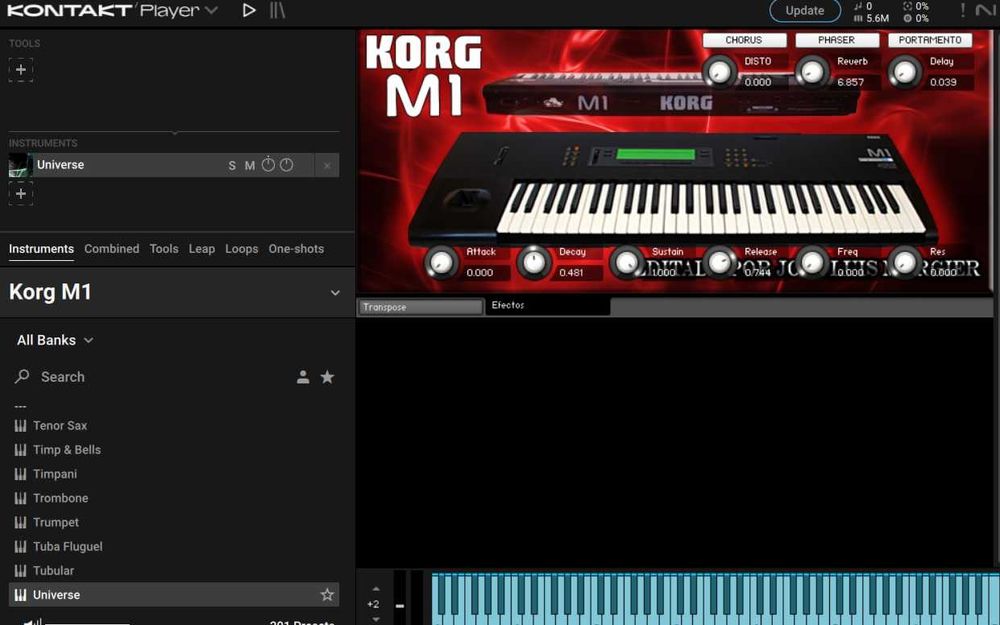Click the Release knob
This screenshot has width=1000, height=625.
(x=719, y=262)
